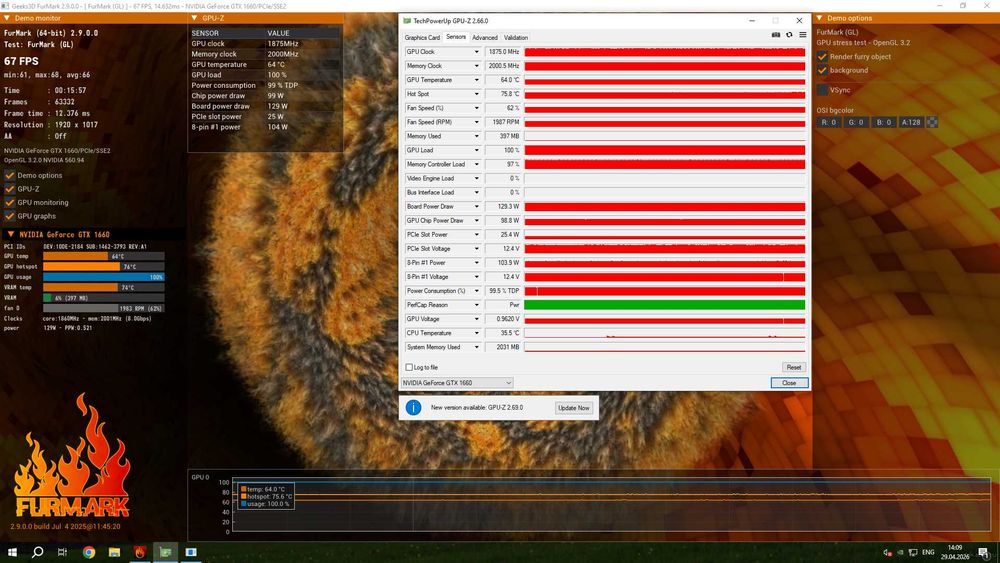Toggle the GPU graphs checkbox
Viewport: 1000px width, 563px height.
coord(10,216)
